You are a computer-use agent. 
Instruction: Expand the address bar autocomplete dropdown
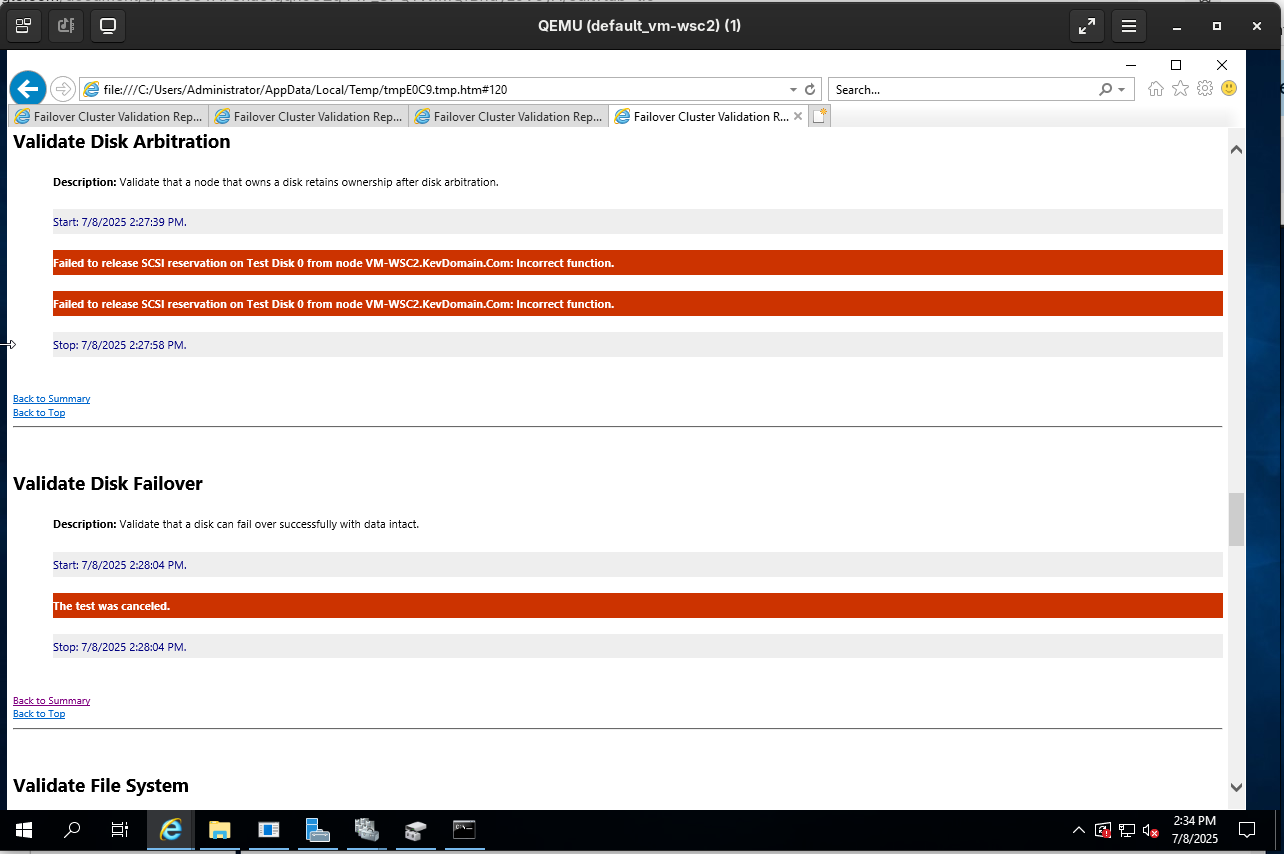pyautogui.click(x=793, y=89)
